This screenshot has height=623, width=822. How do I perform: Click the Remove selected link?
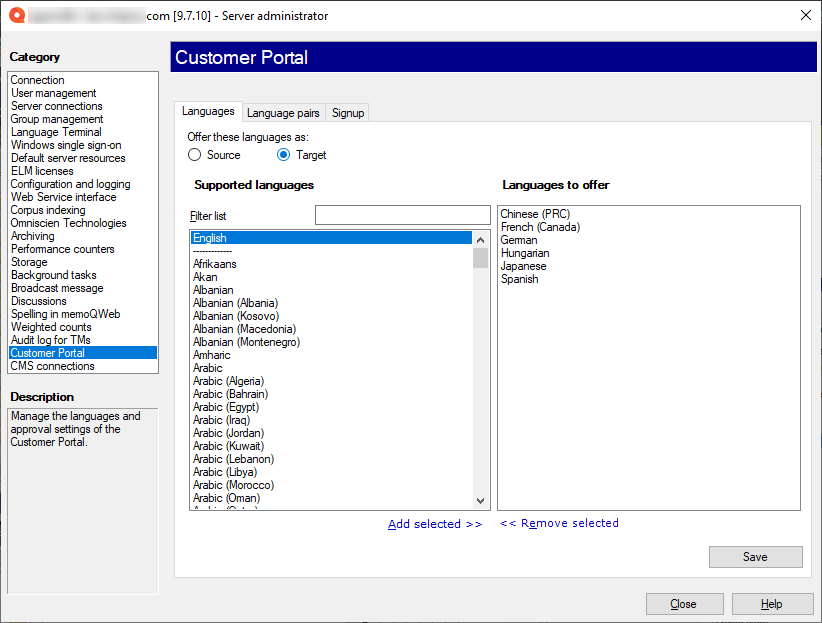[559, 523]
